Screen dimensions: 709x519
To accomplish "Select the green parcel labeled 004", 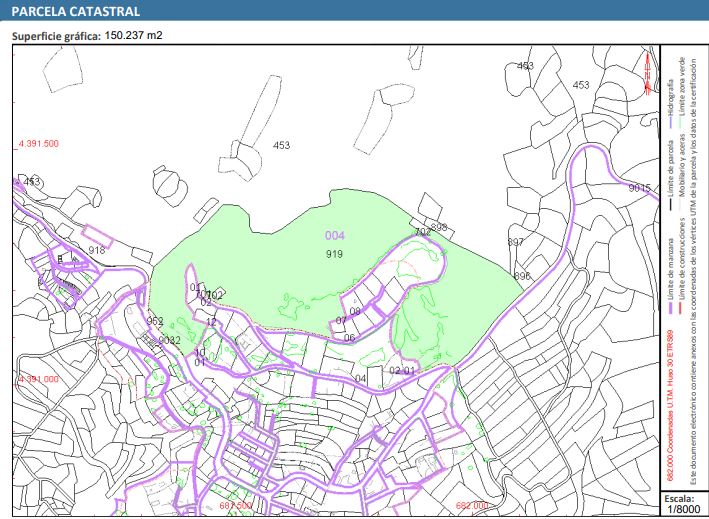I will point(334,235).
